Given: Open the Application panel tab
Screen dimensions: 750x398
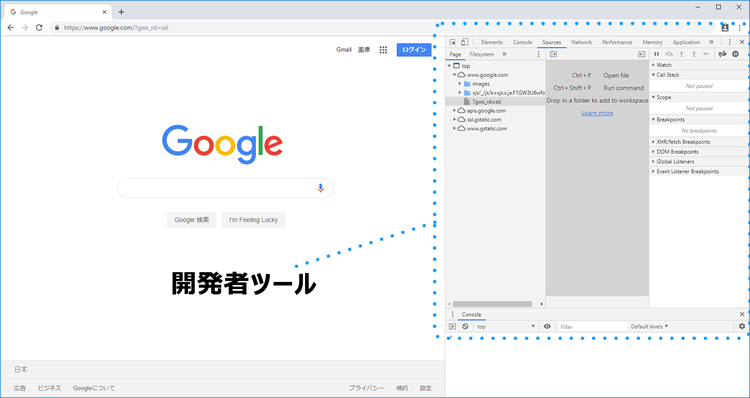Looking at the screenshot, I should 686,42.
